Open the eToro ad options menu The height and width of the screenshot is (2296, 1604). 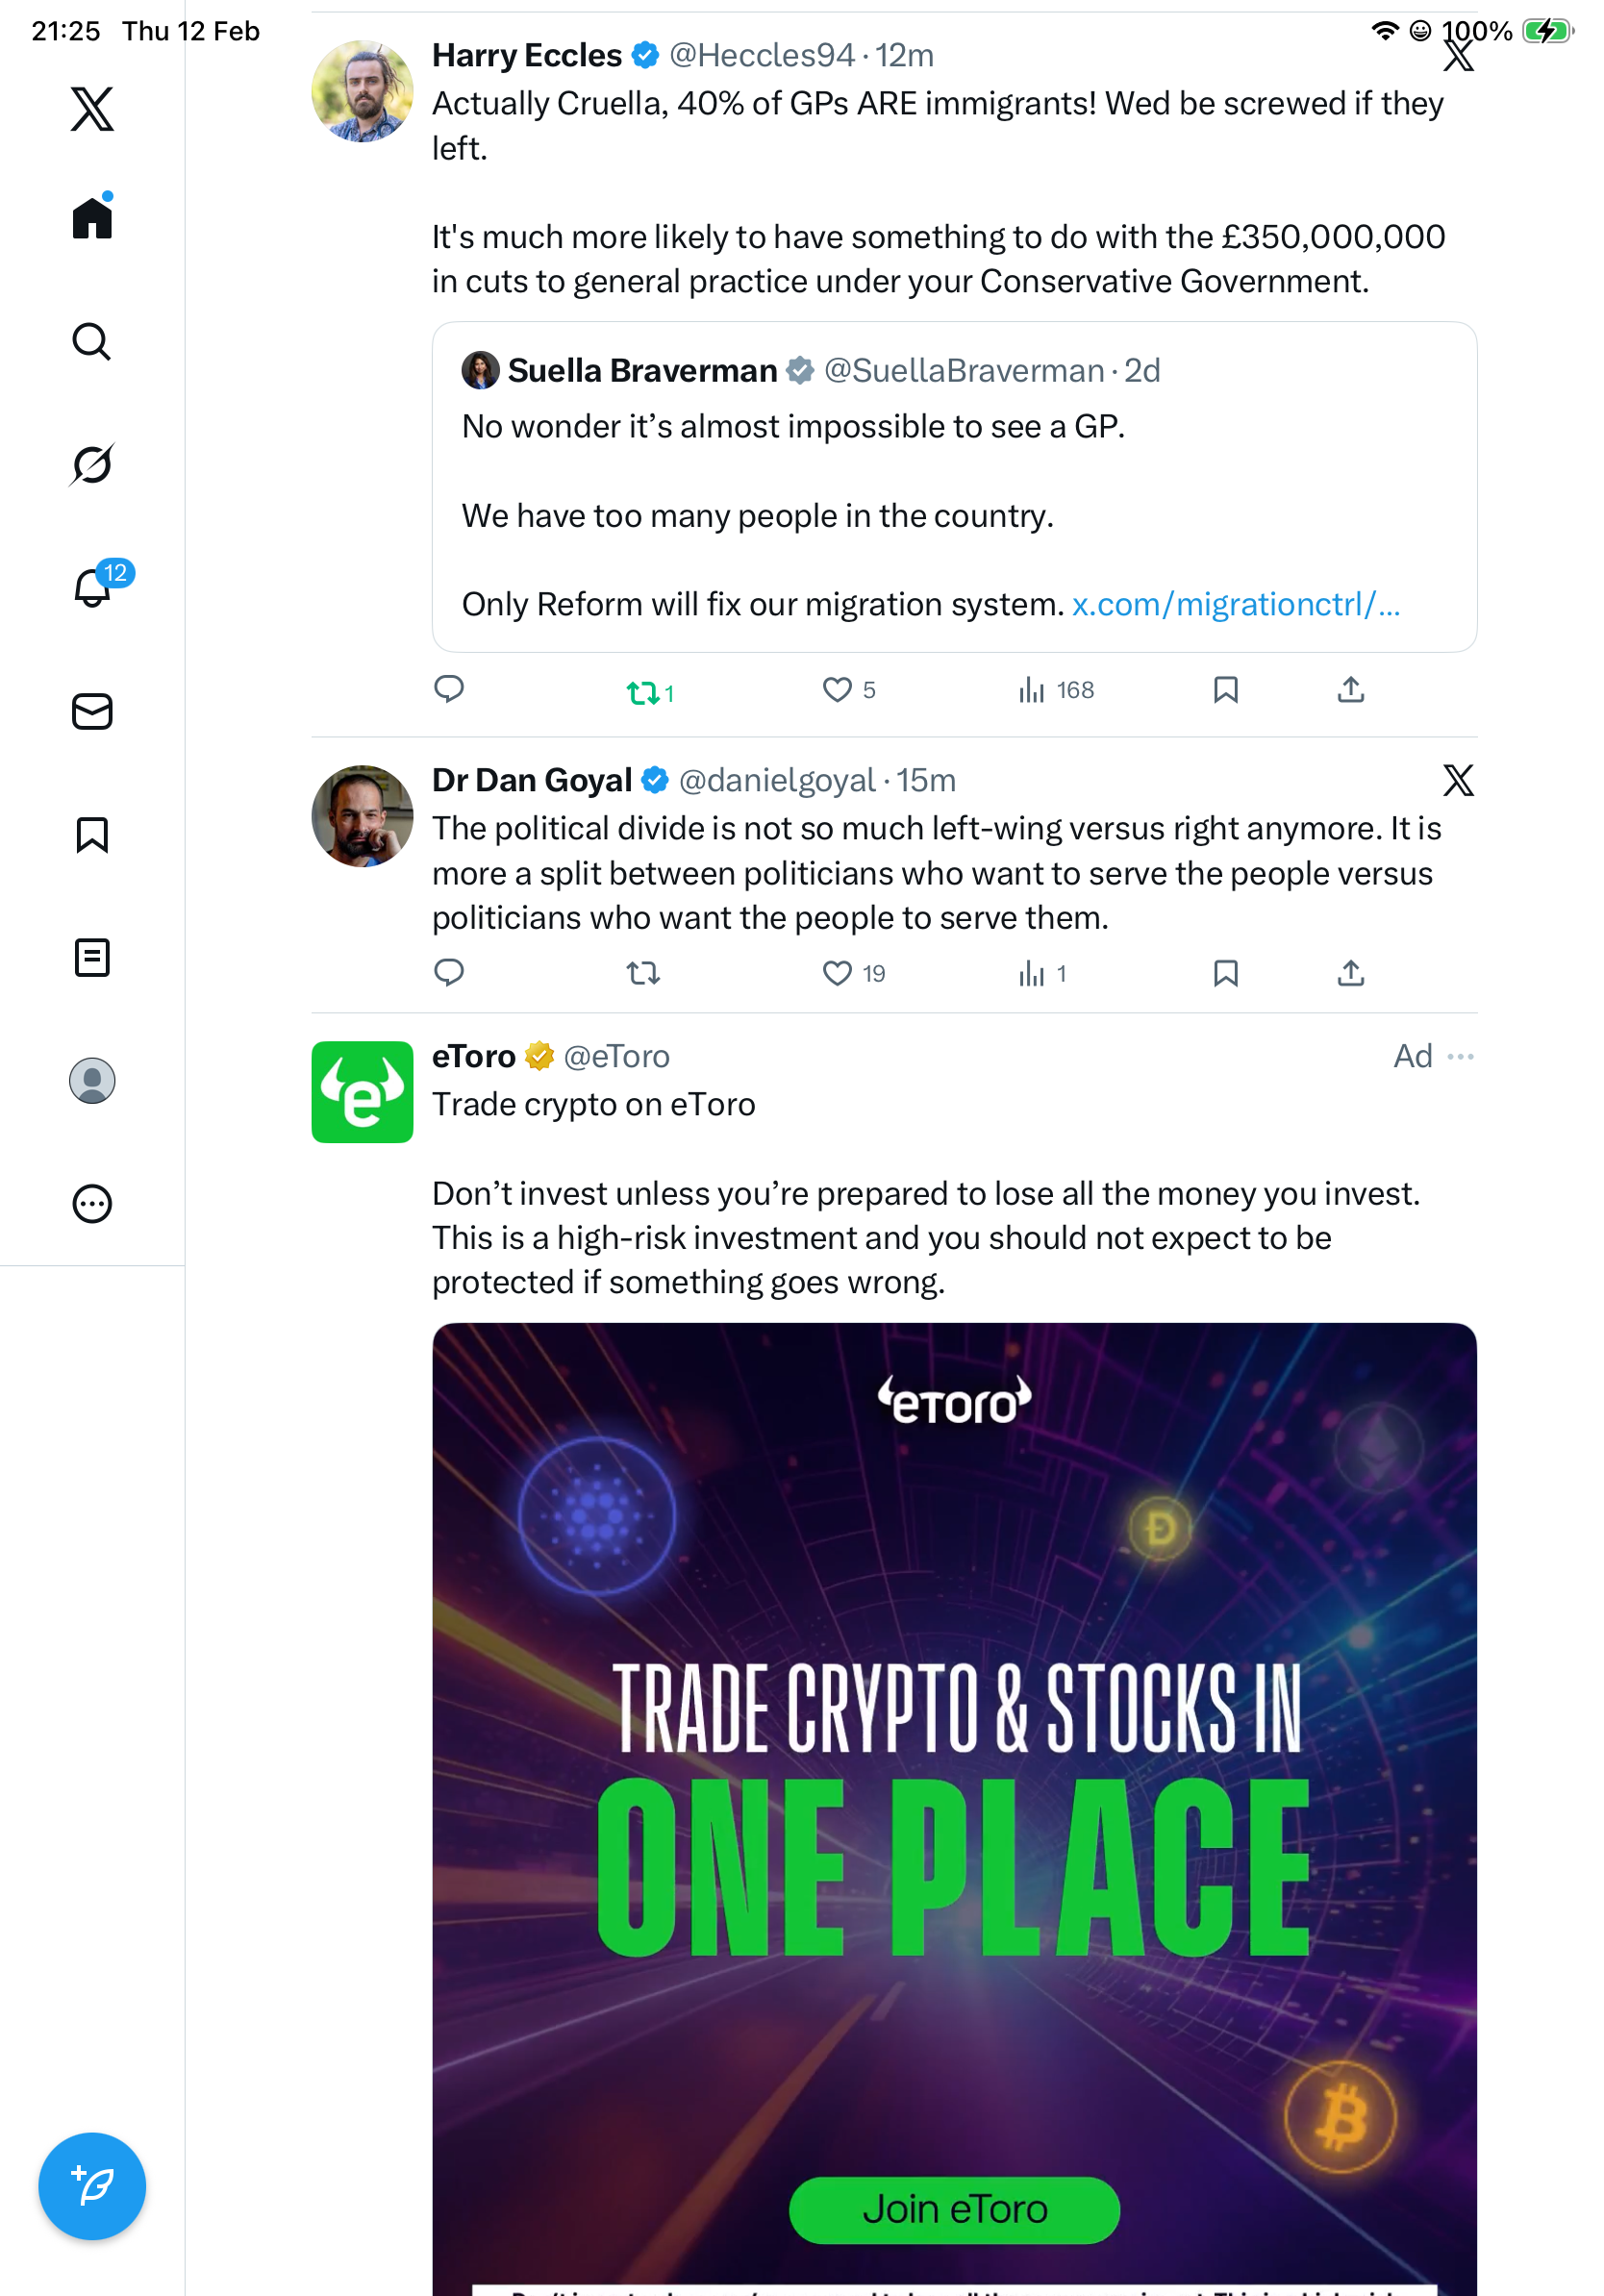click(1461, 1056)
